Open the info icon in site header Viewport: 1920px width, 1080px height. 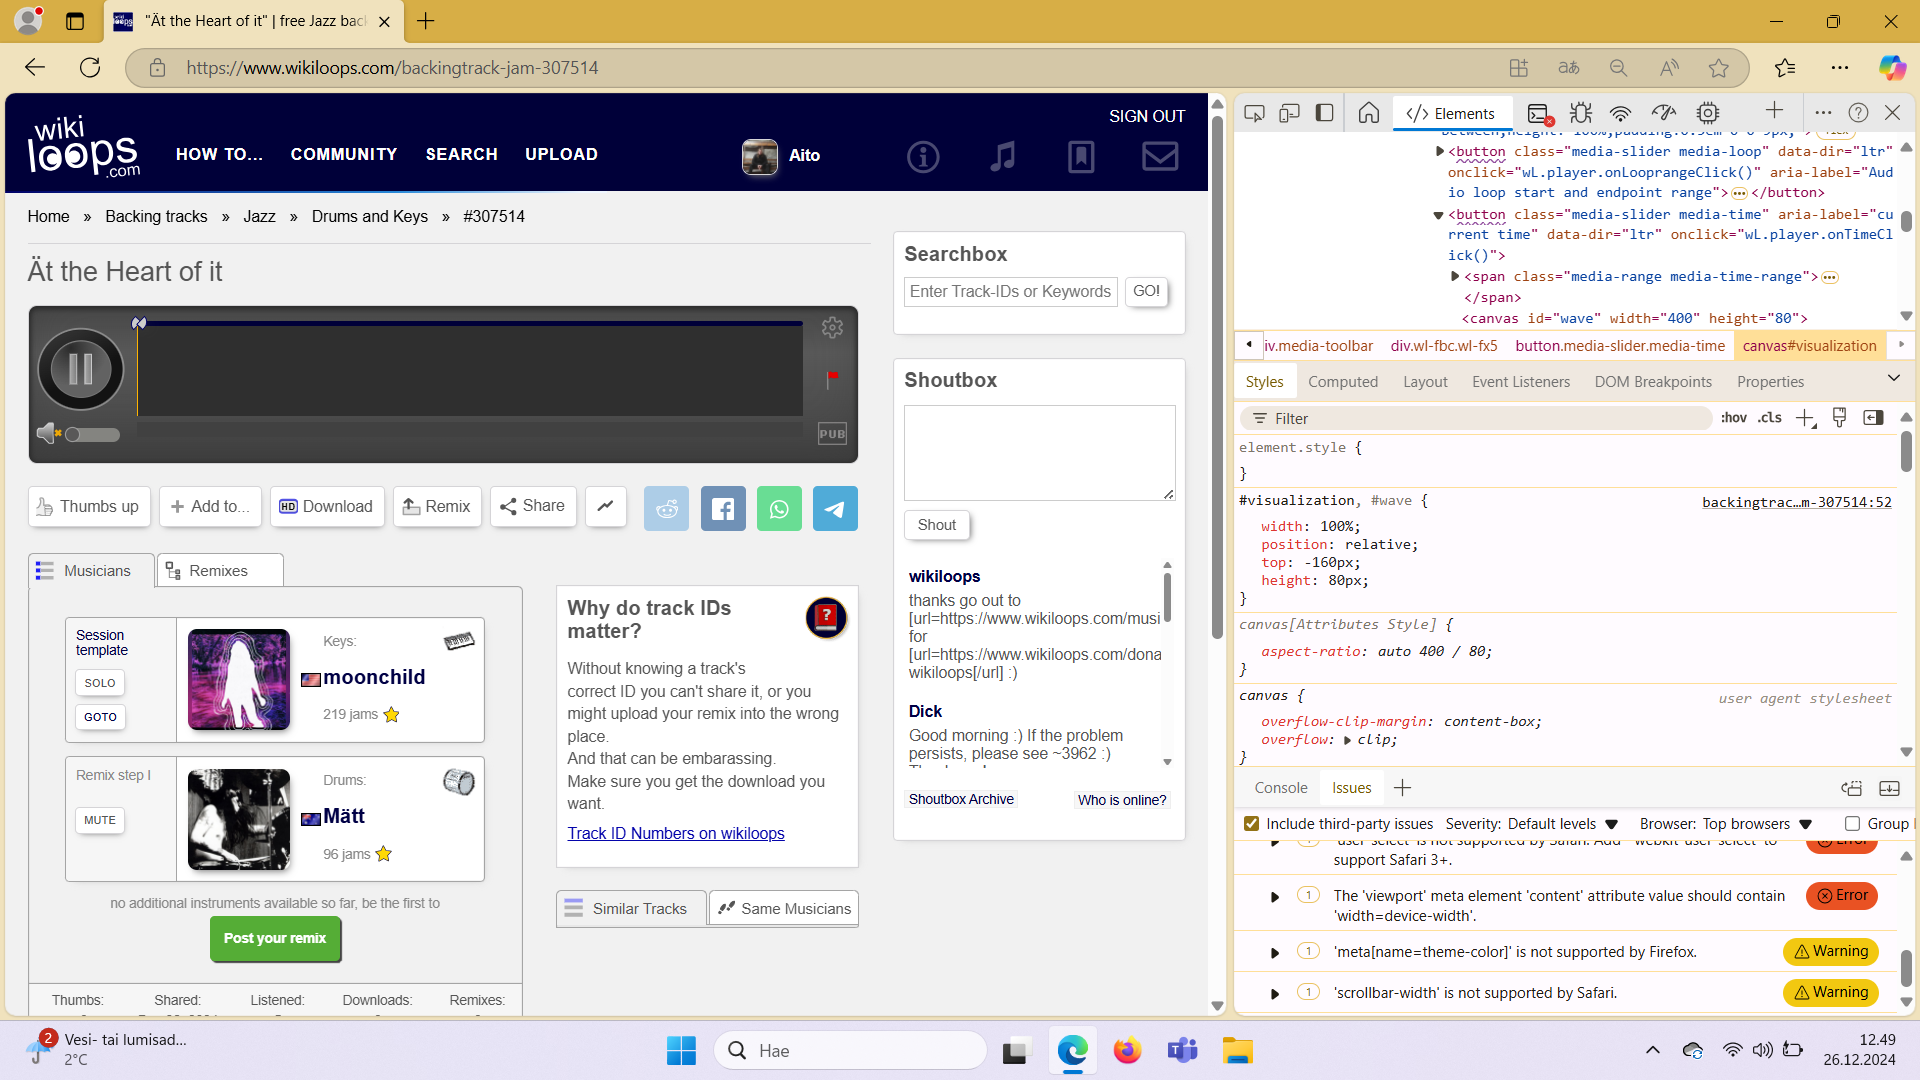point(923,156)
